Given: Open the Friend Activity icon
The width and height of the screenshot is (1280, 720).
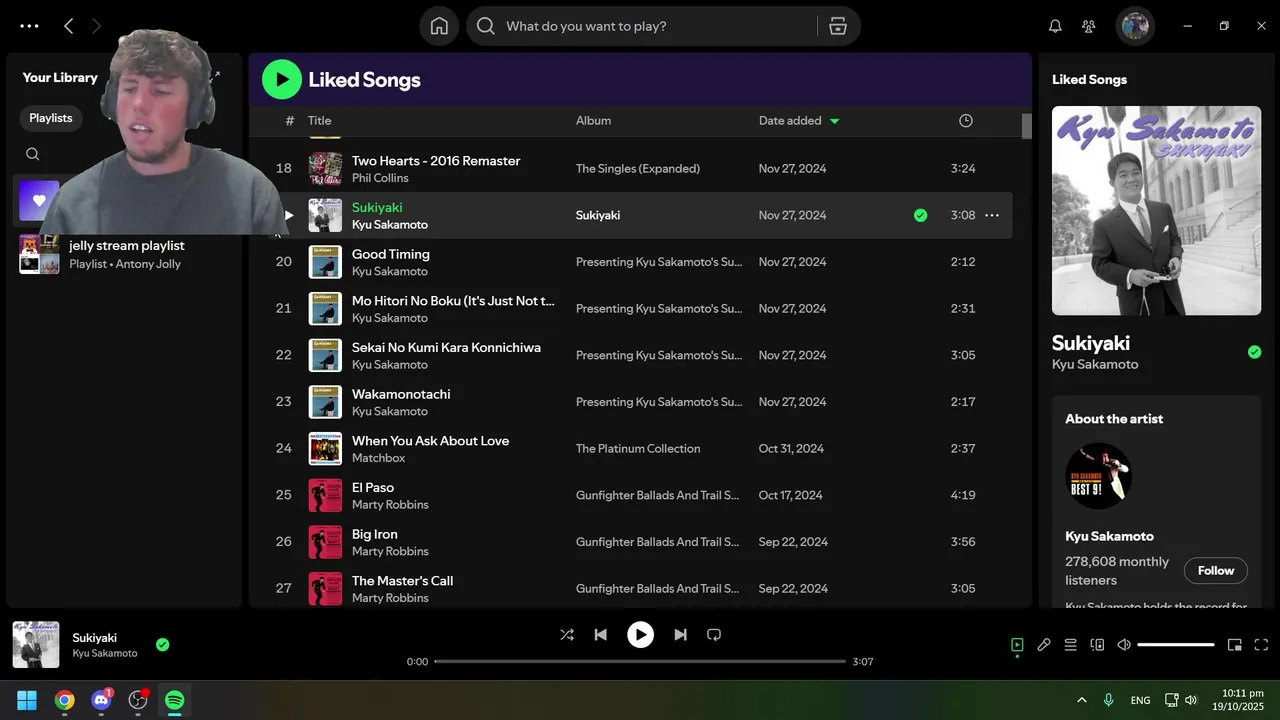Looking at the screenshot, I should click(x=1089, y=26).
